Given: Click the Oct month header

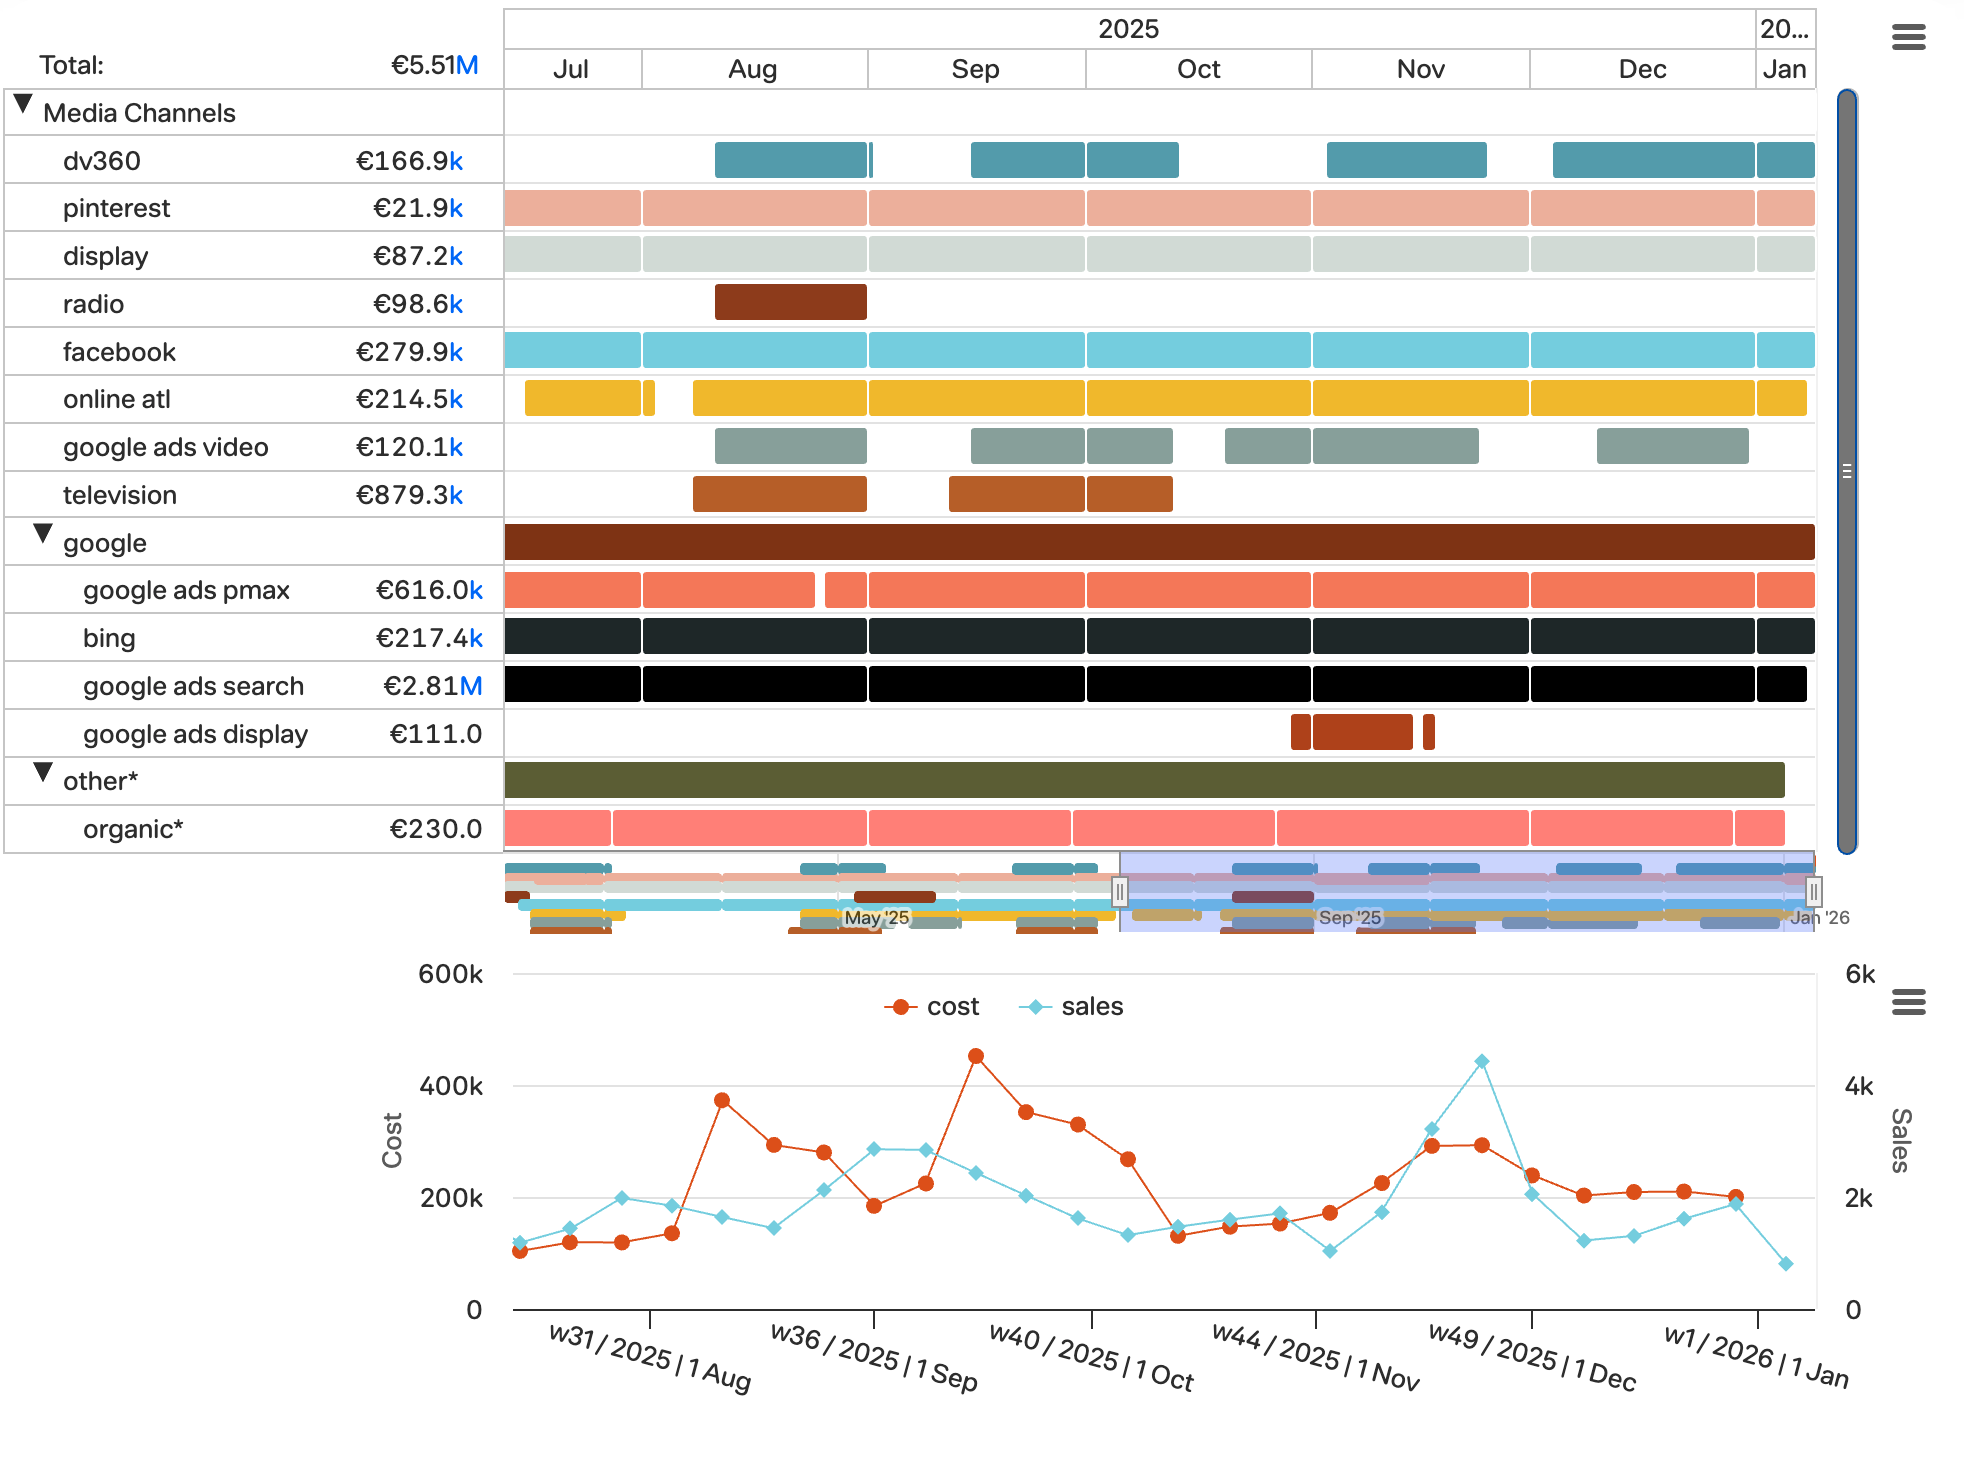Looking at the screenshot, I should (1198, 69).
